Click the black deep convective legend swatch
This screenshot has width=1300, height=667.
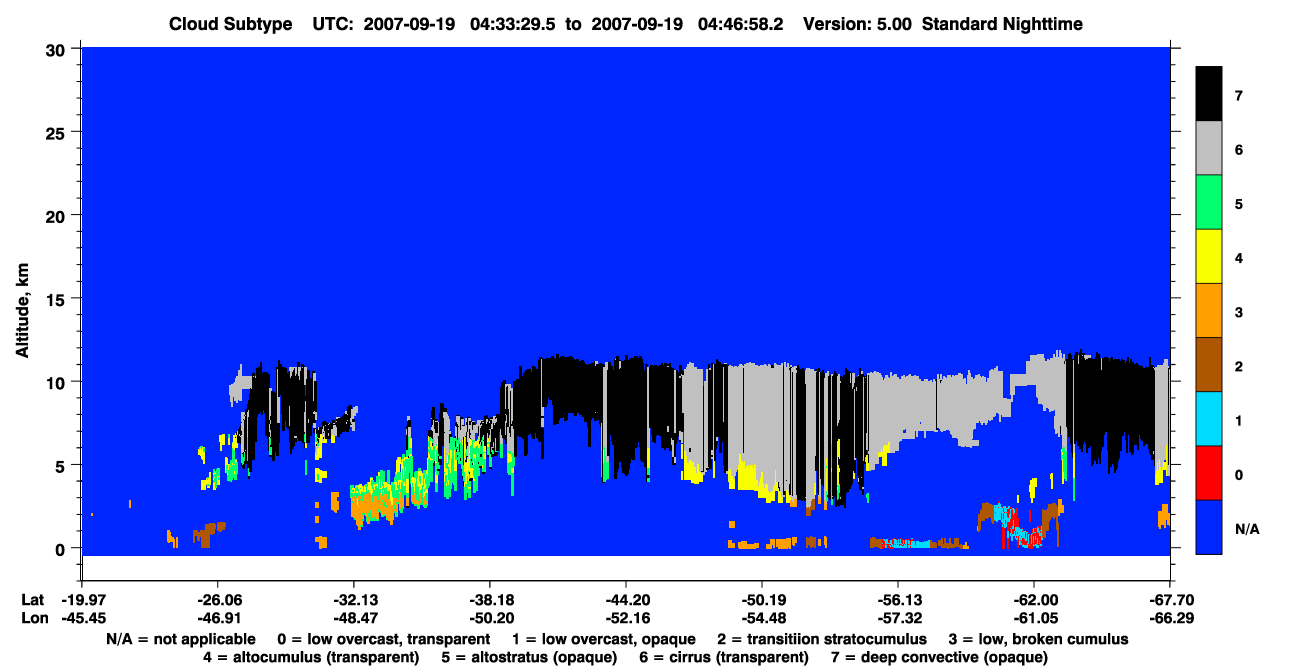tap(1209, 94)
